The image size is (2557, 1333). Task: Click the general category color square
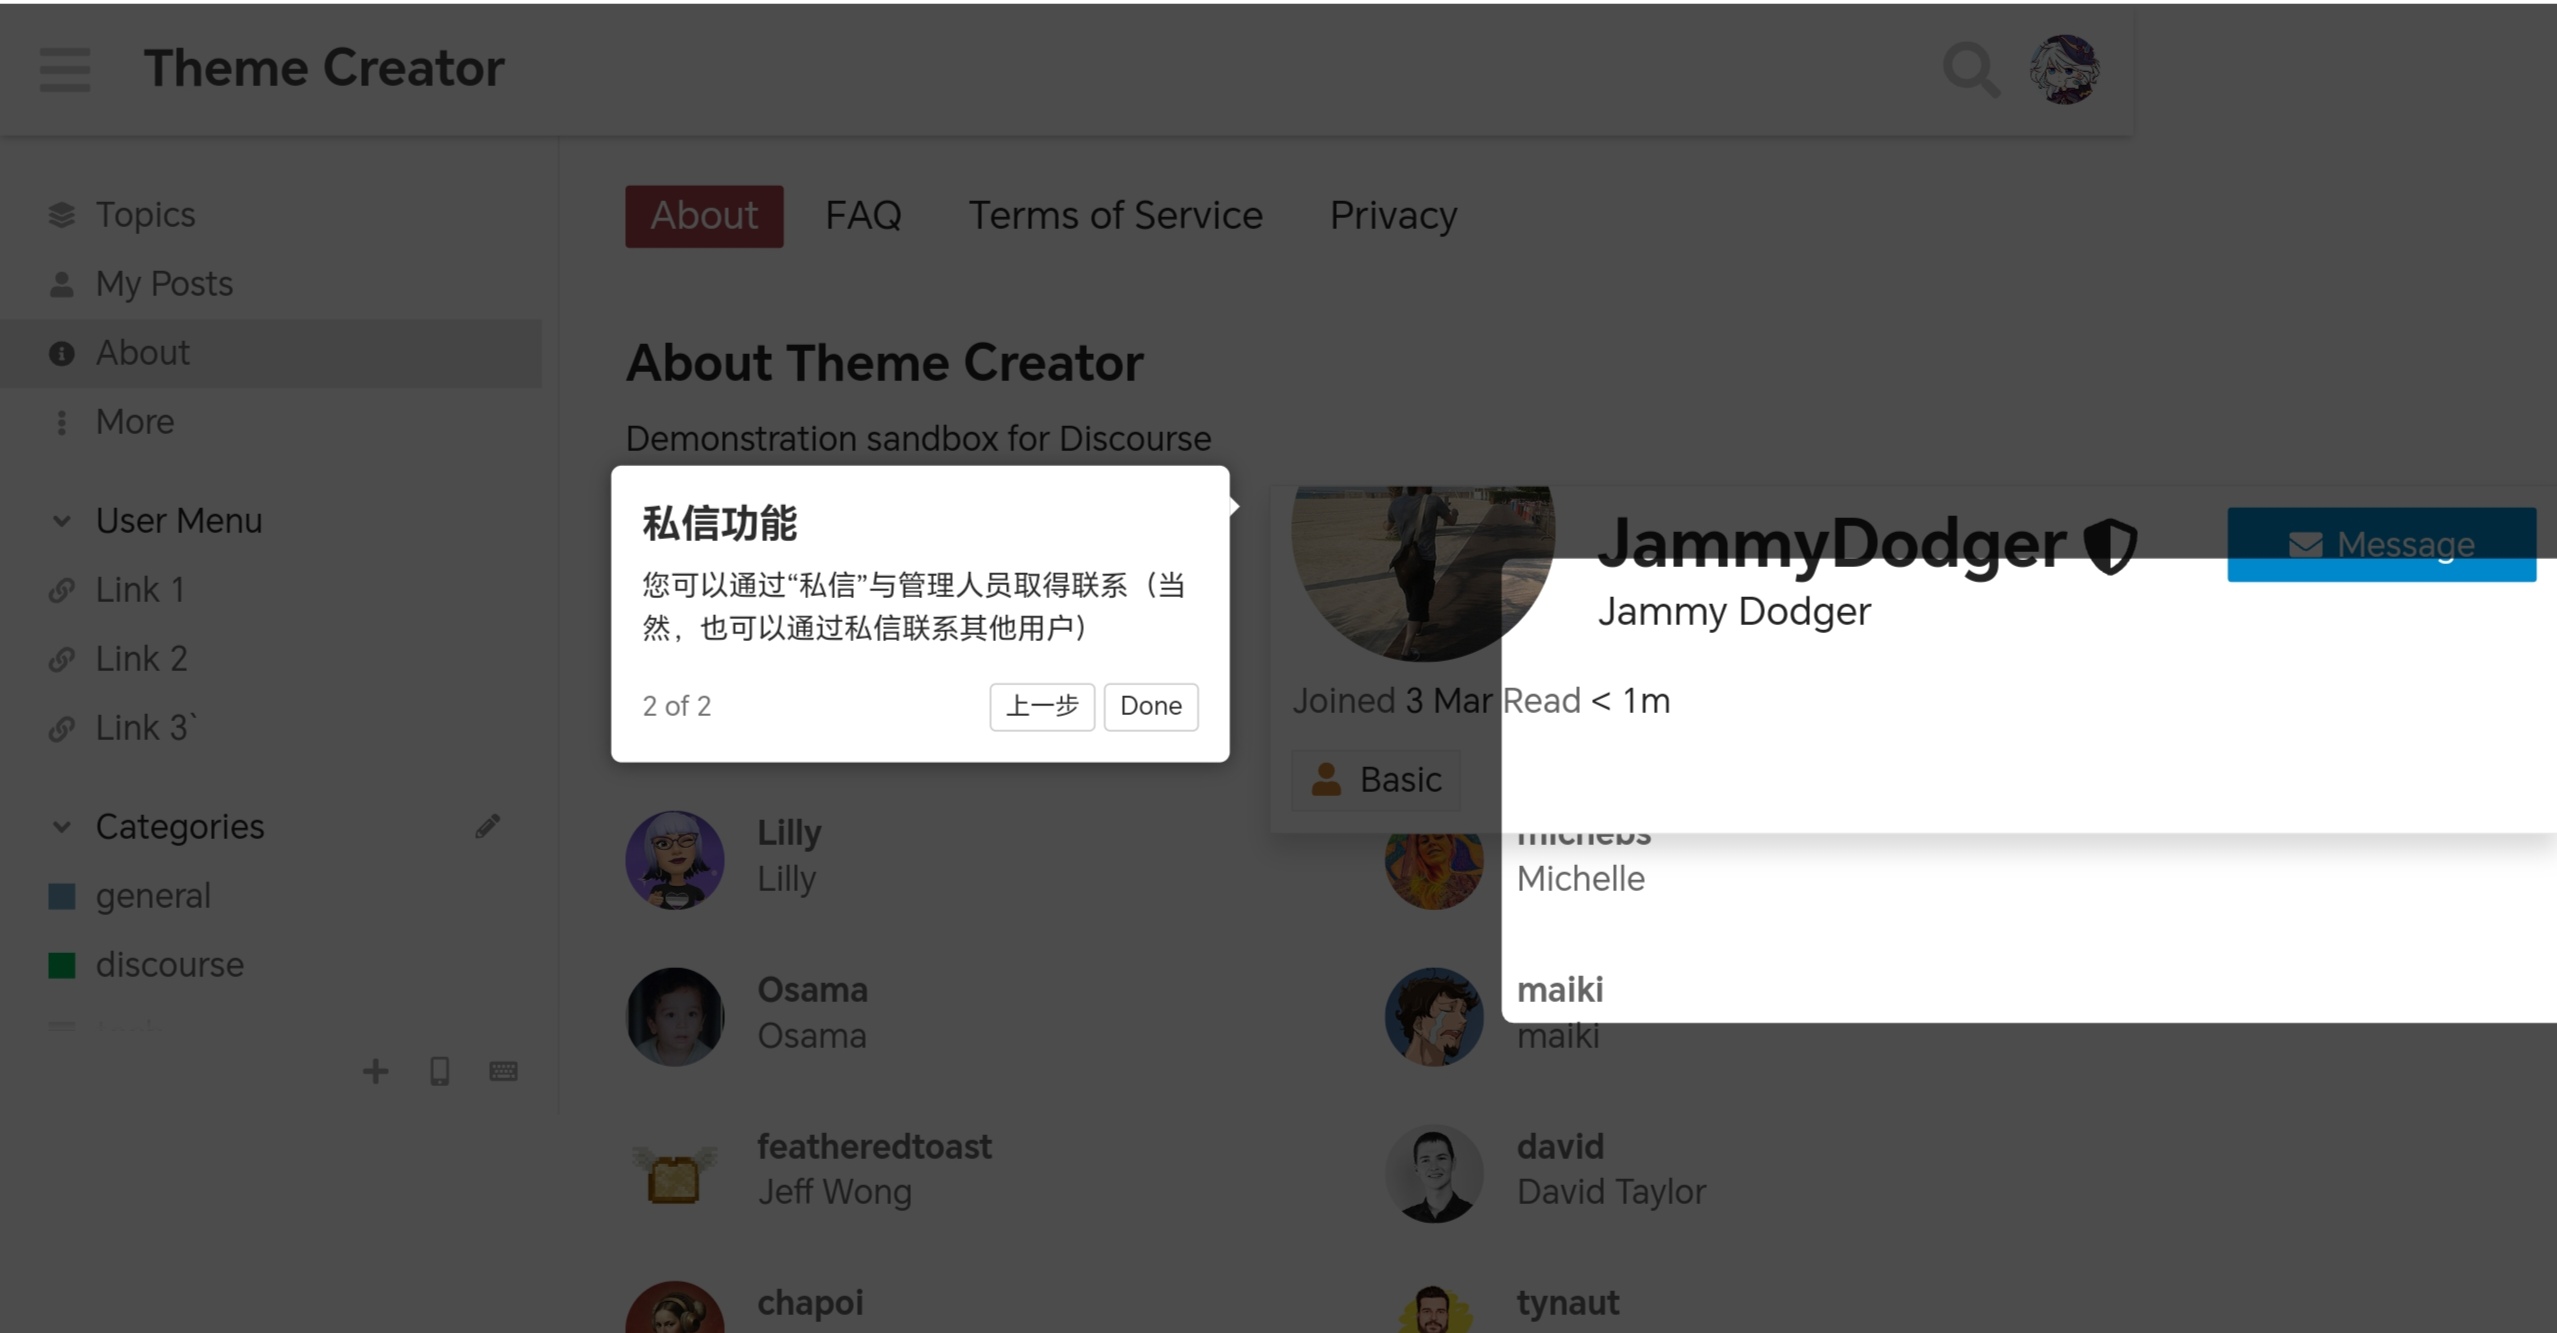point(62,896)
